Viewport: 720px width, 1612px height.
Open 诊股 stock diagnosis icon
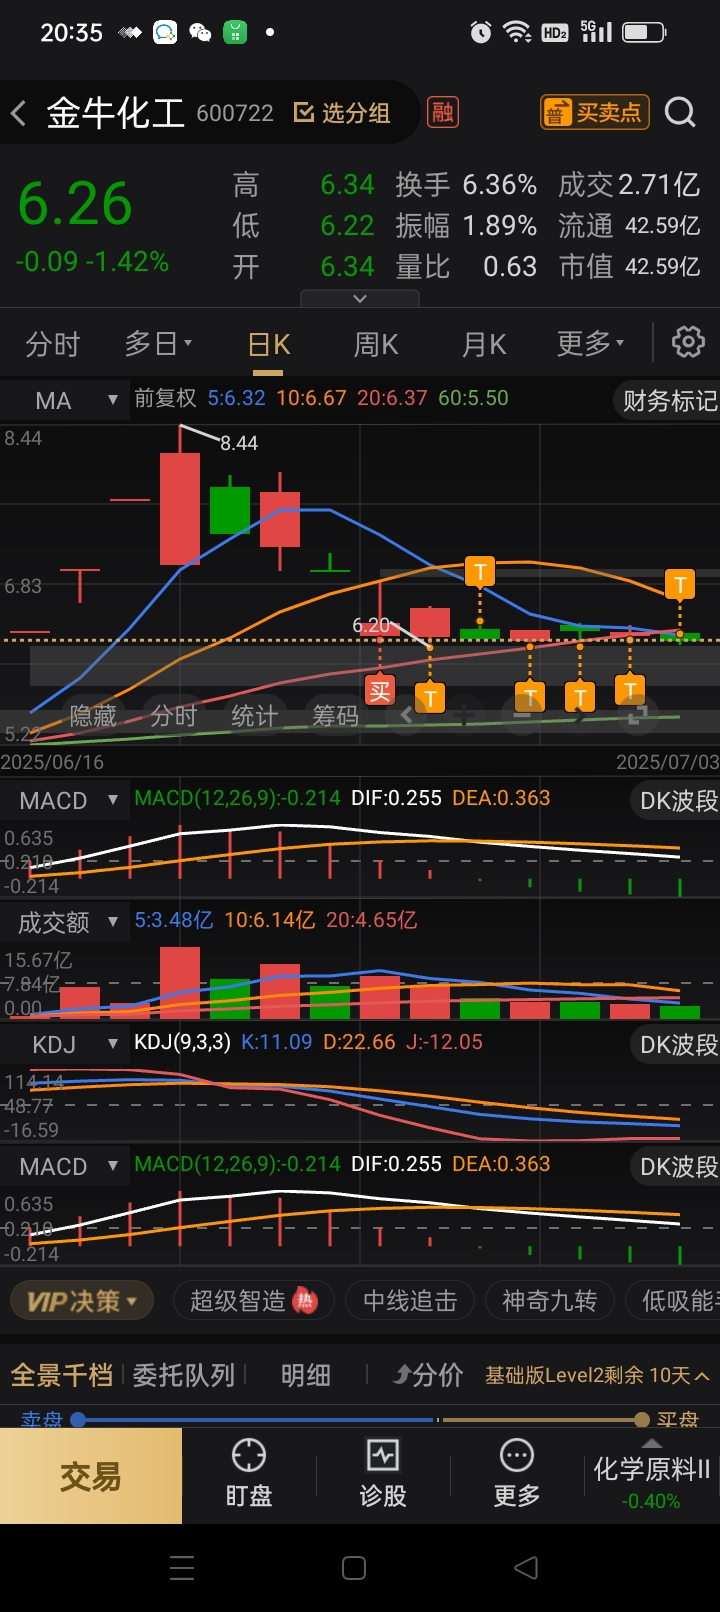click(x=383, y=1472)
